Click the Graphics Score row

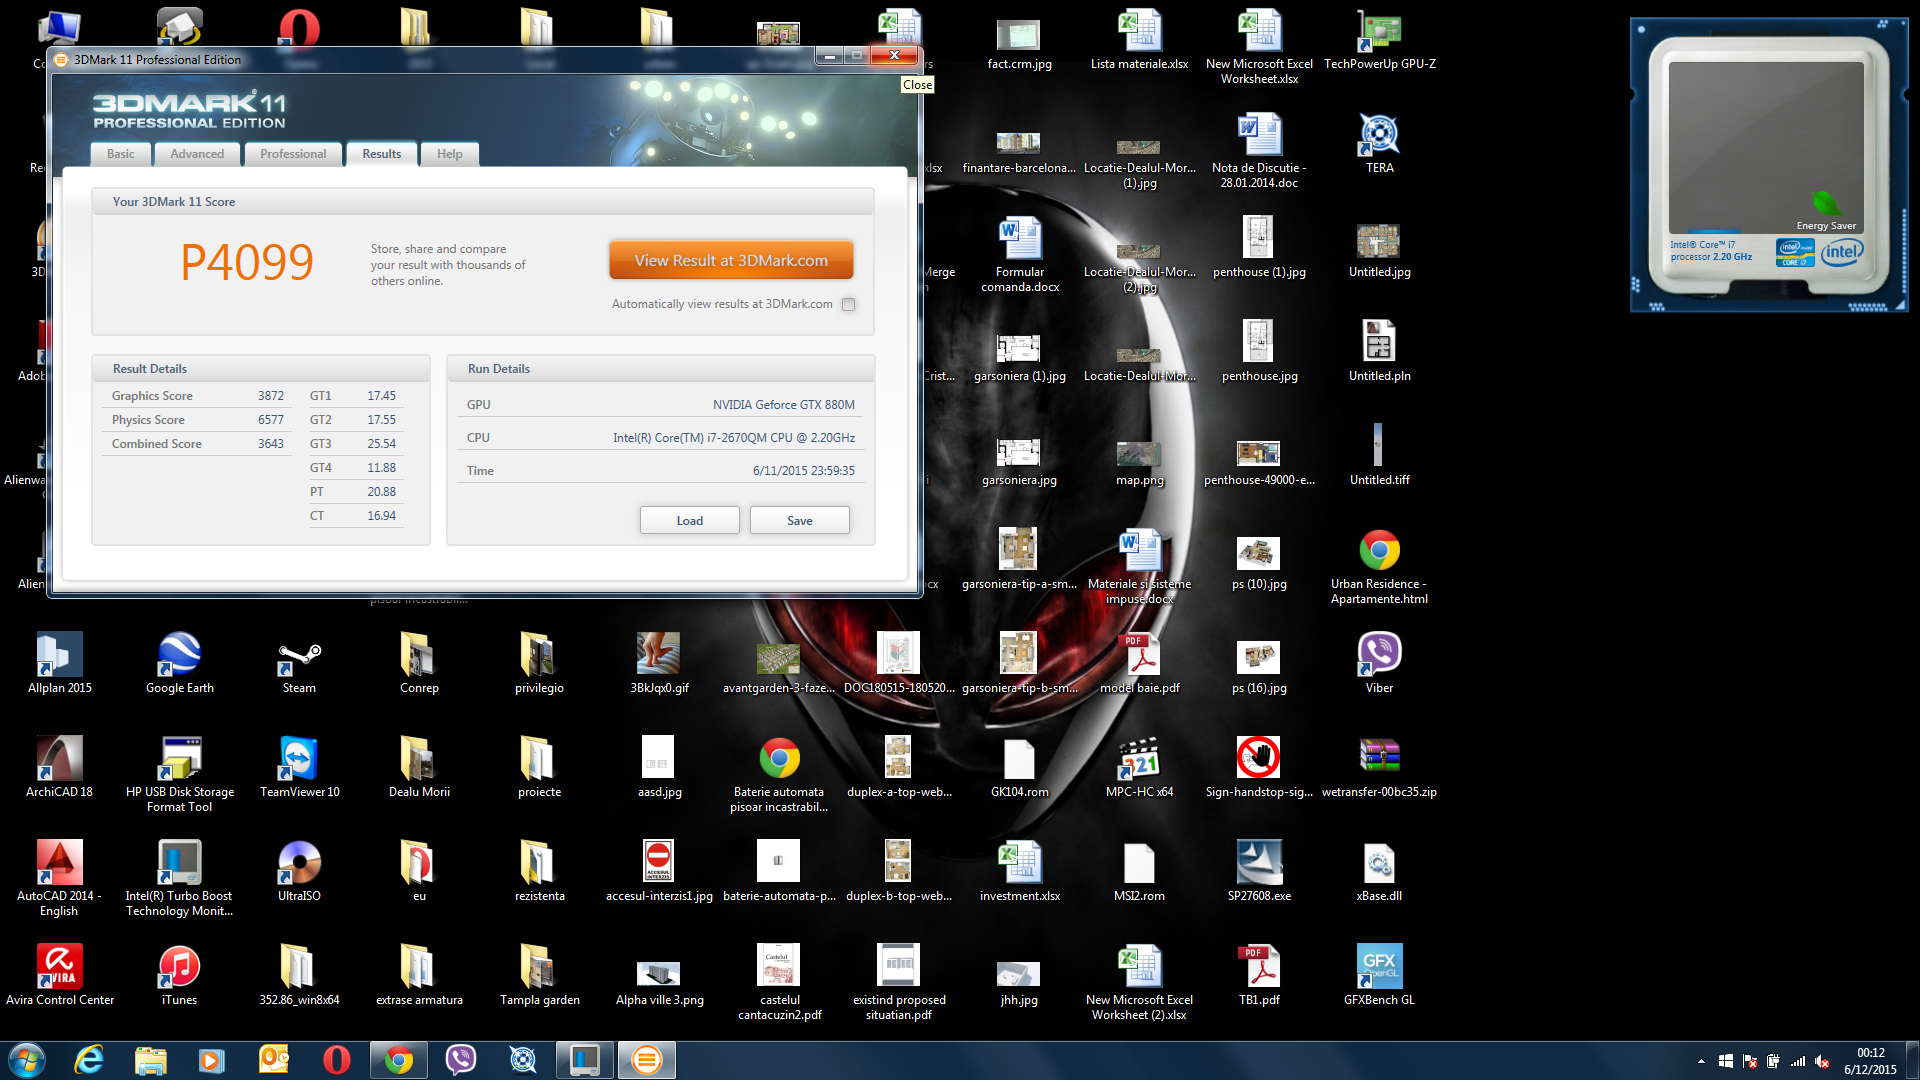point(198,396)
